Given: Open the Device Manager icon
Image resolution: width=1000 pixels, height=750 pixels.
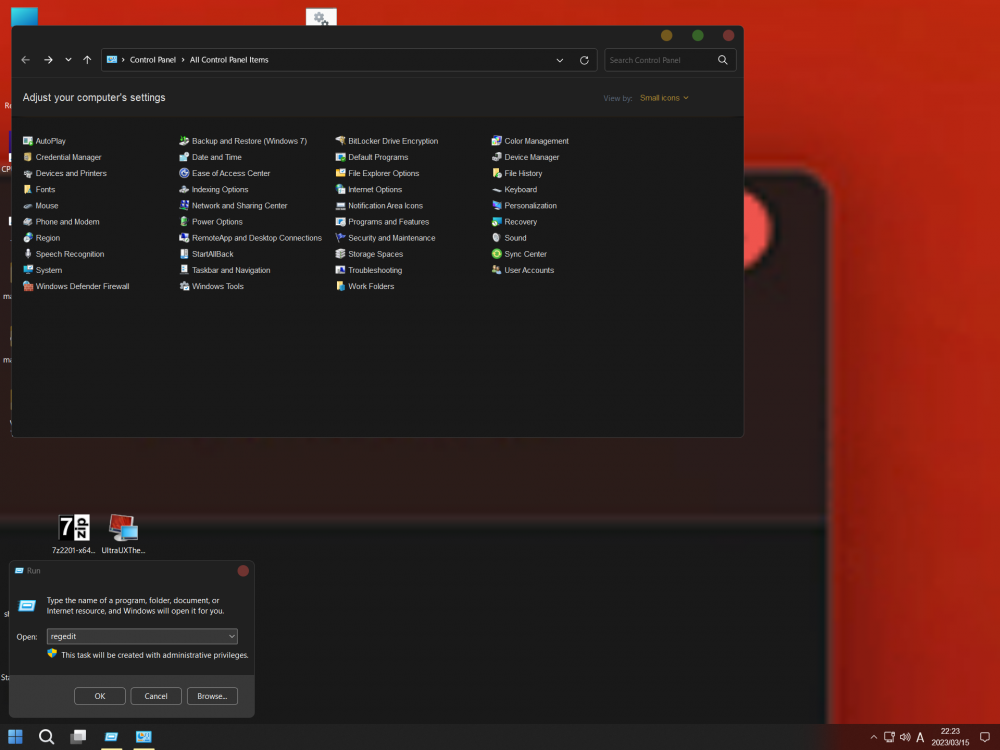Looking at the screenshot, I should coord(496,157).
